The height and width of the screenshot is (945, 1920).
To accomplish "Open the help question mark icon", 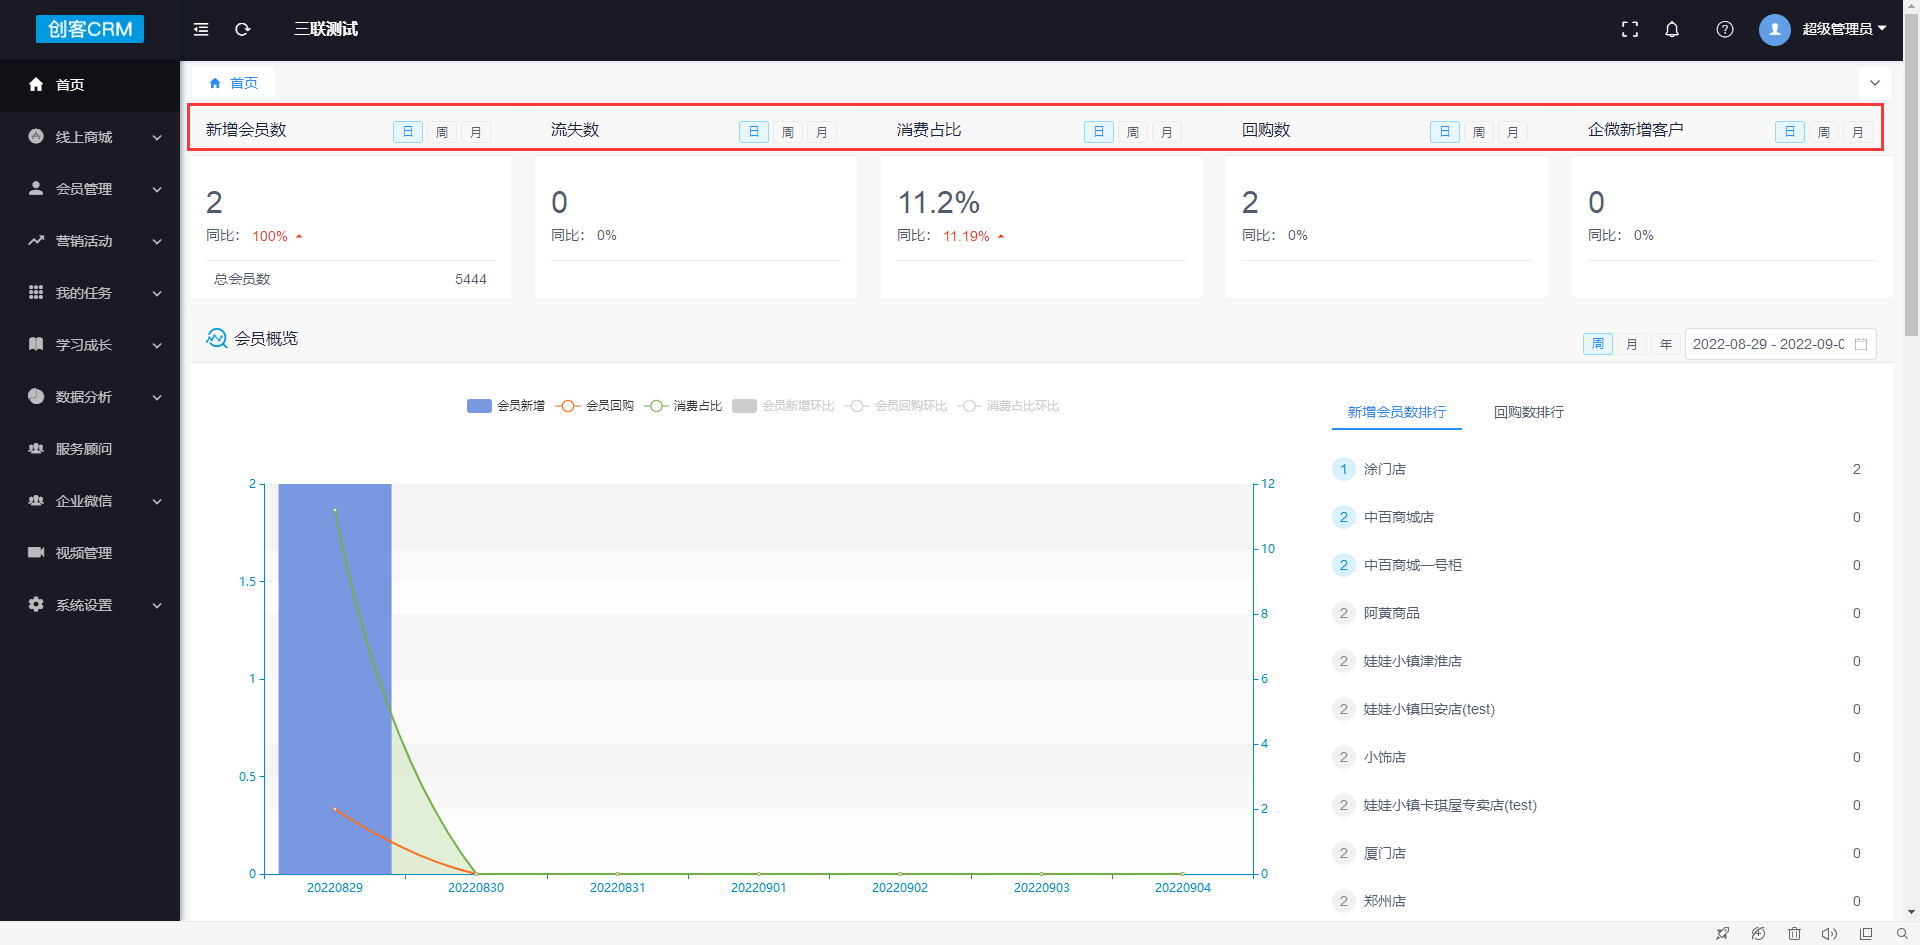I will click(x=1725, y=30).
